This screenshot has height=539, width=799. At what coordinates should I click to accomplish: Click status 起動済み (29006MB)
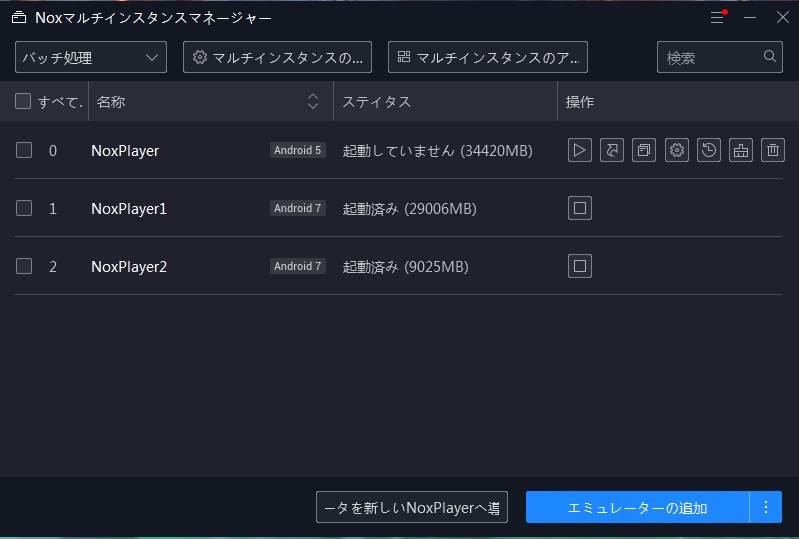point(409,209)
